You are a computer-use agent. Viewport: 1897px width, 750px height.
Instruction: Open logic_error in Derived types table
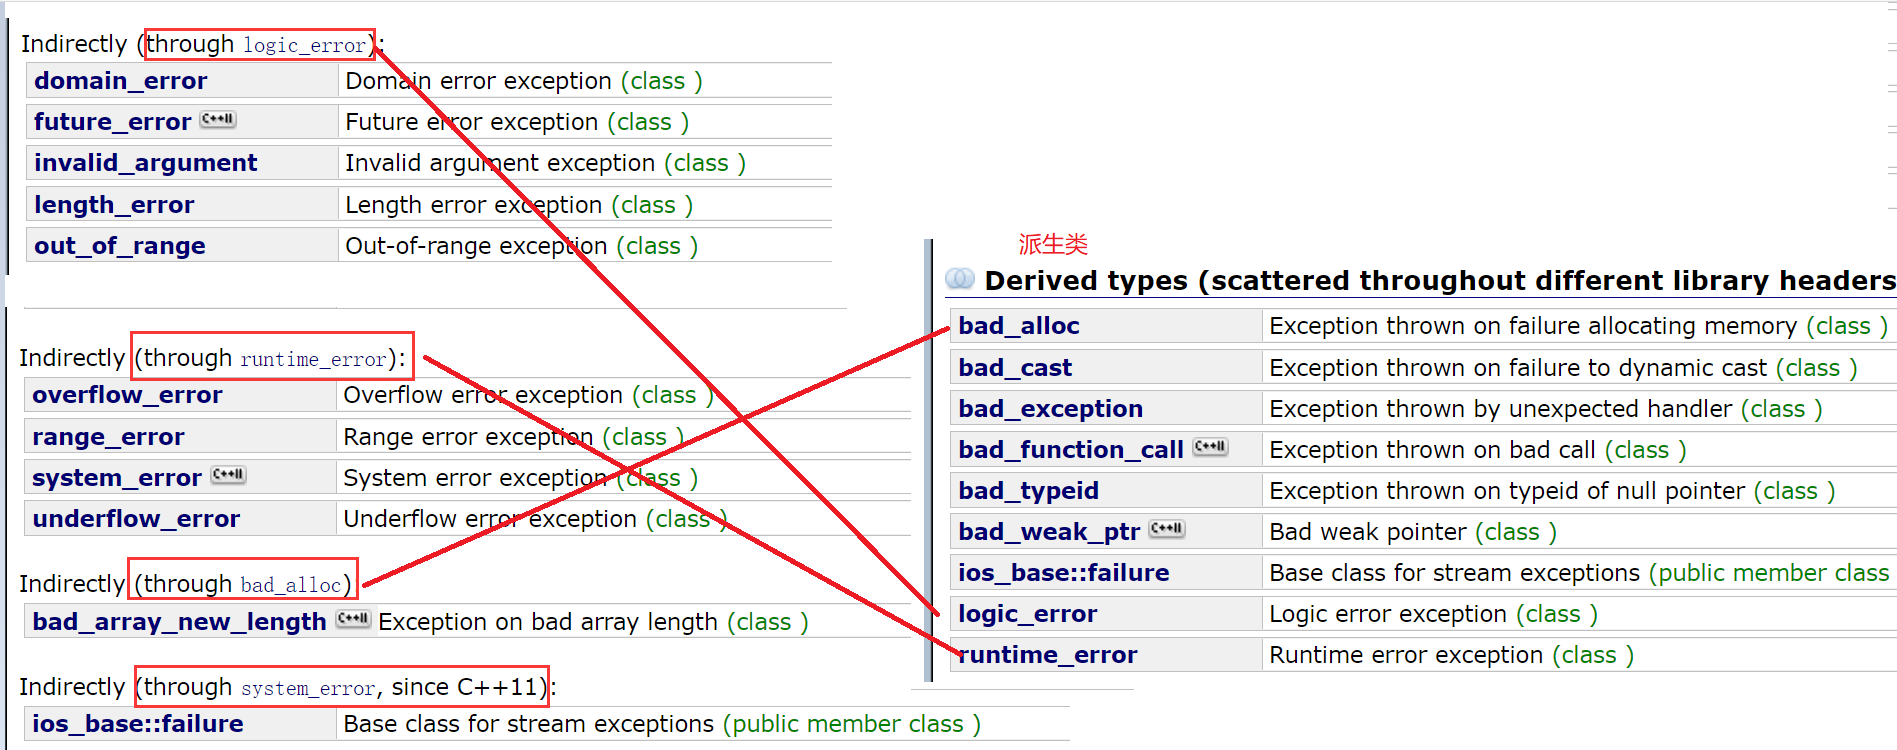coord(1027,614)
